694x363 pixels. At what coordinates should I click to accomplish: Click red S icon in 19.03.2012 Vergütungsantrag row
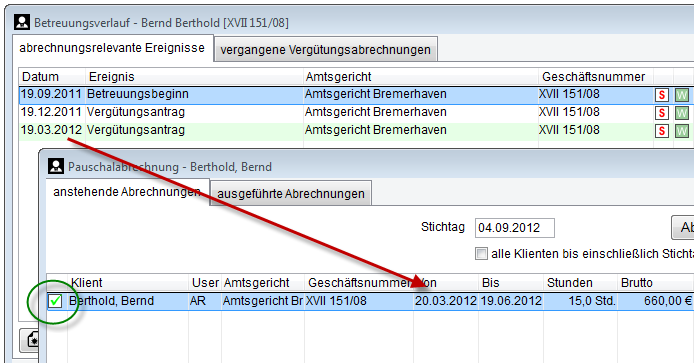(662, 131)
